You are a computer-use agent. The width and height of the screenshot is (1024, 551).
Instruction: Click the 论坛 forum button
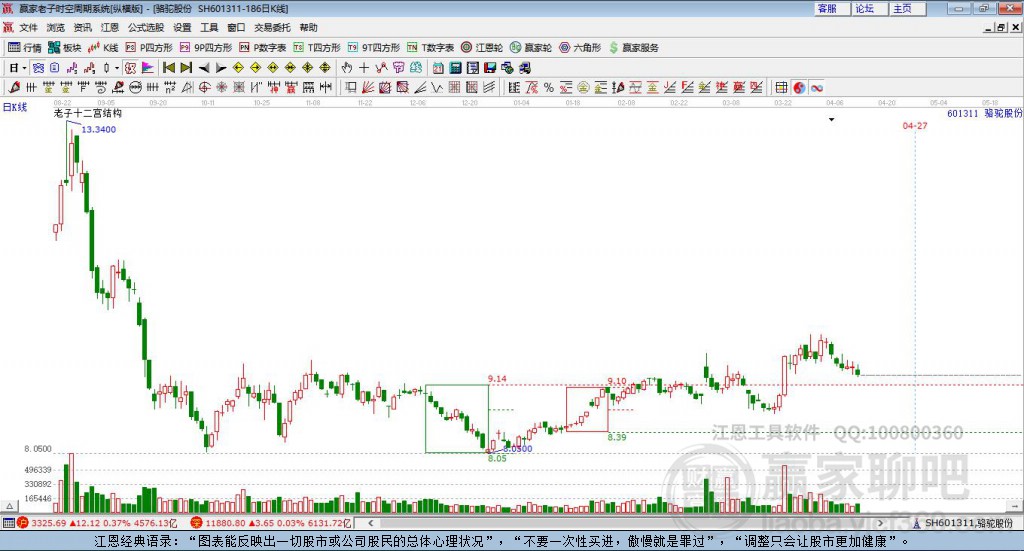click(870, 8)
